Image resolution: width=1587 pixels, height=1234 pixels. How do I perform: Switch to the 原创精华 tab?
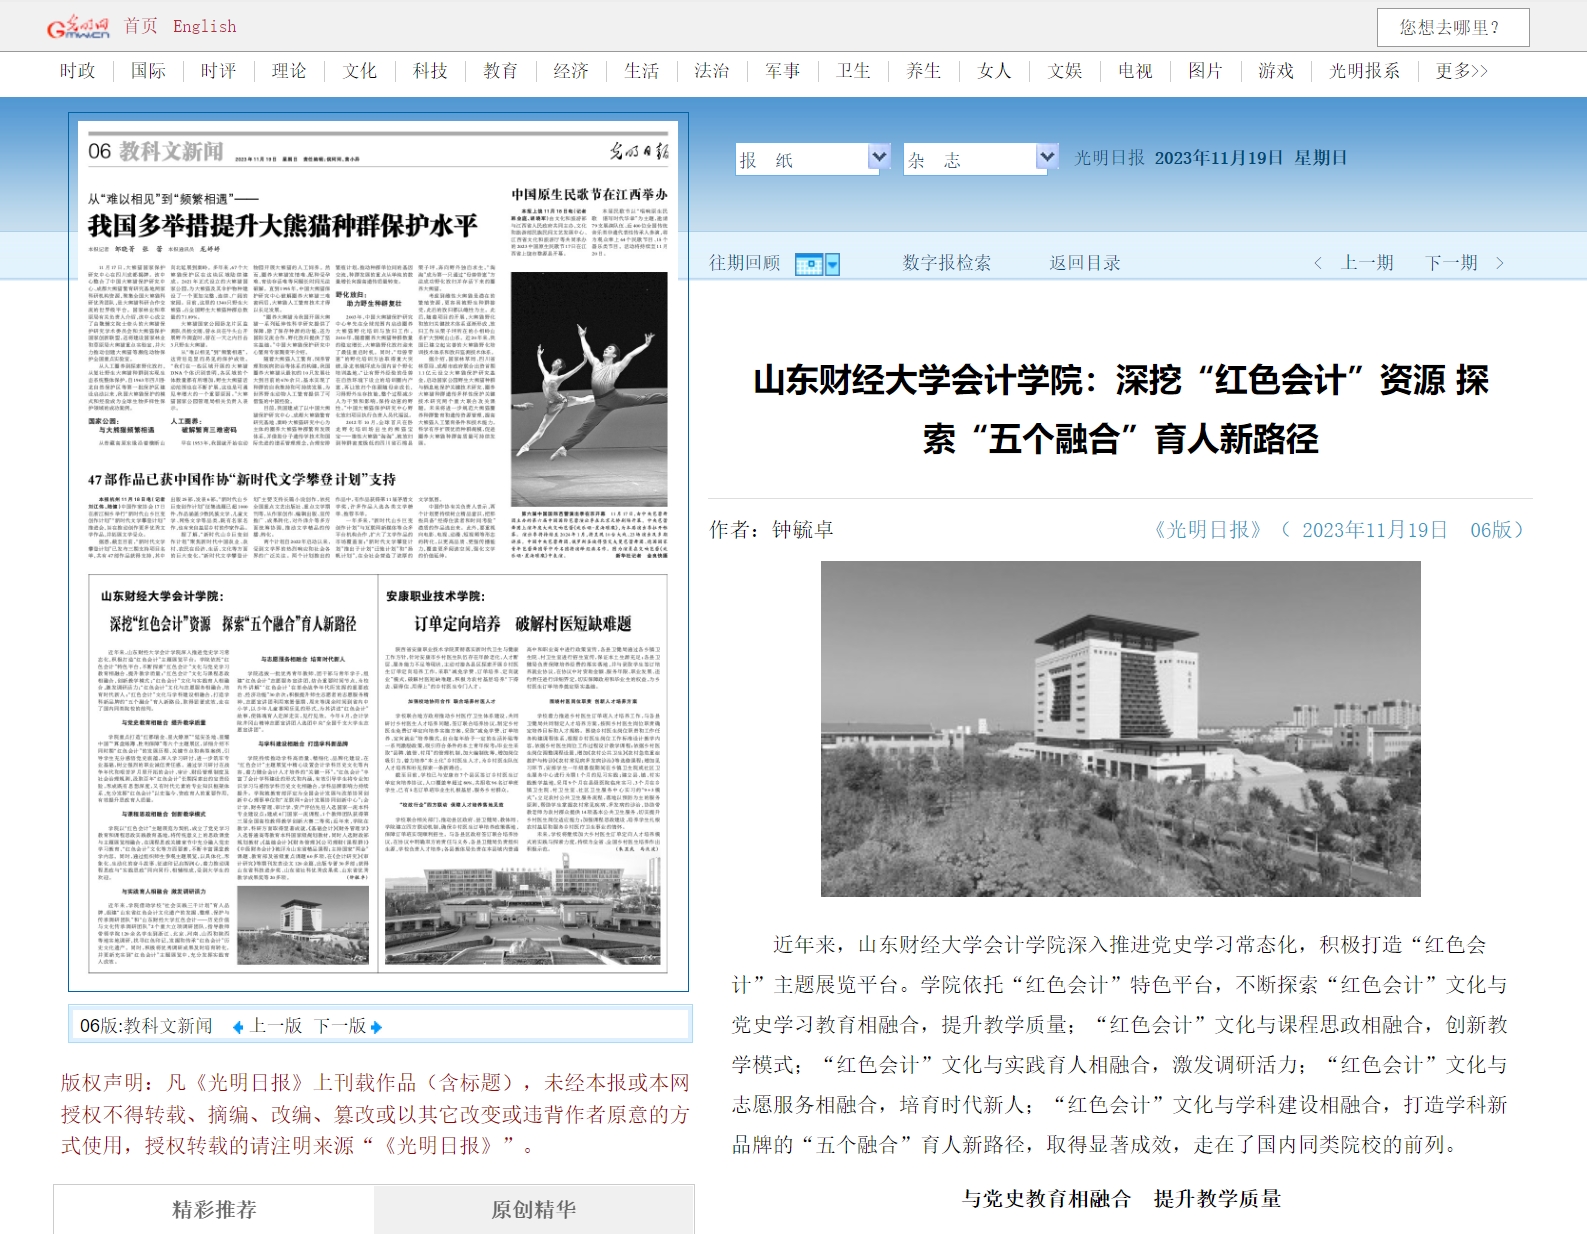(x=533, y=1210)
